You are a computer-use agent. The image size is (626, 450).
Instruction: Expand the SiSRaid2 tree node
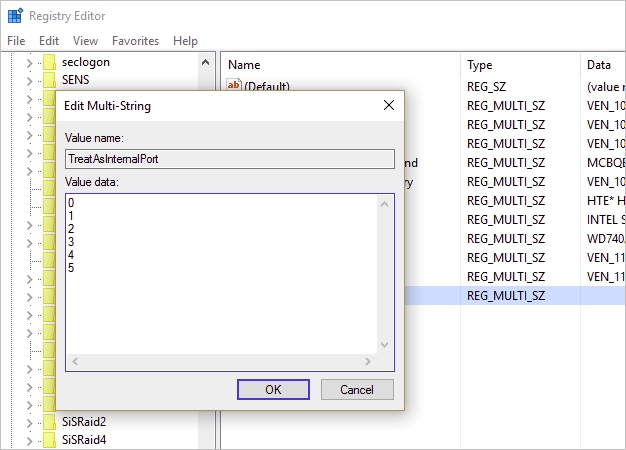coord(29,423)
